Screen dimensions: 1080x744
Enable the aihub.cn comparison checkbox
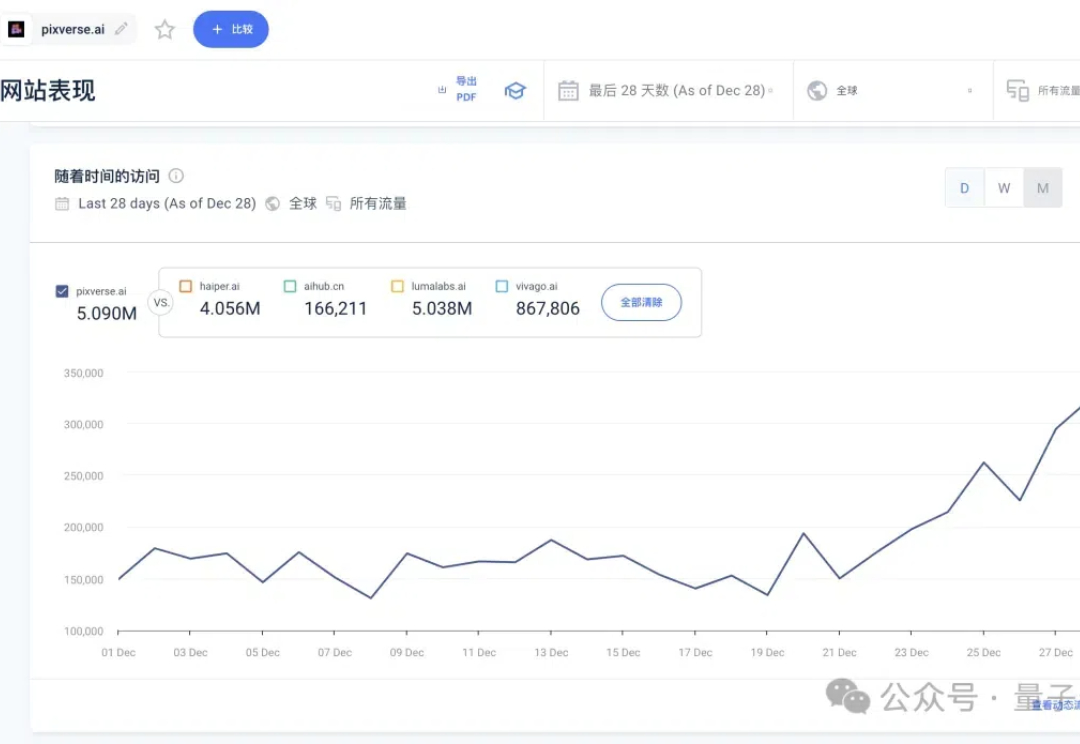pos(290,286)
